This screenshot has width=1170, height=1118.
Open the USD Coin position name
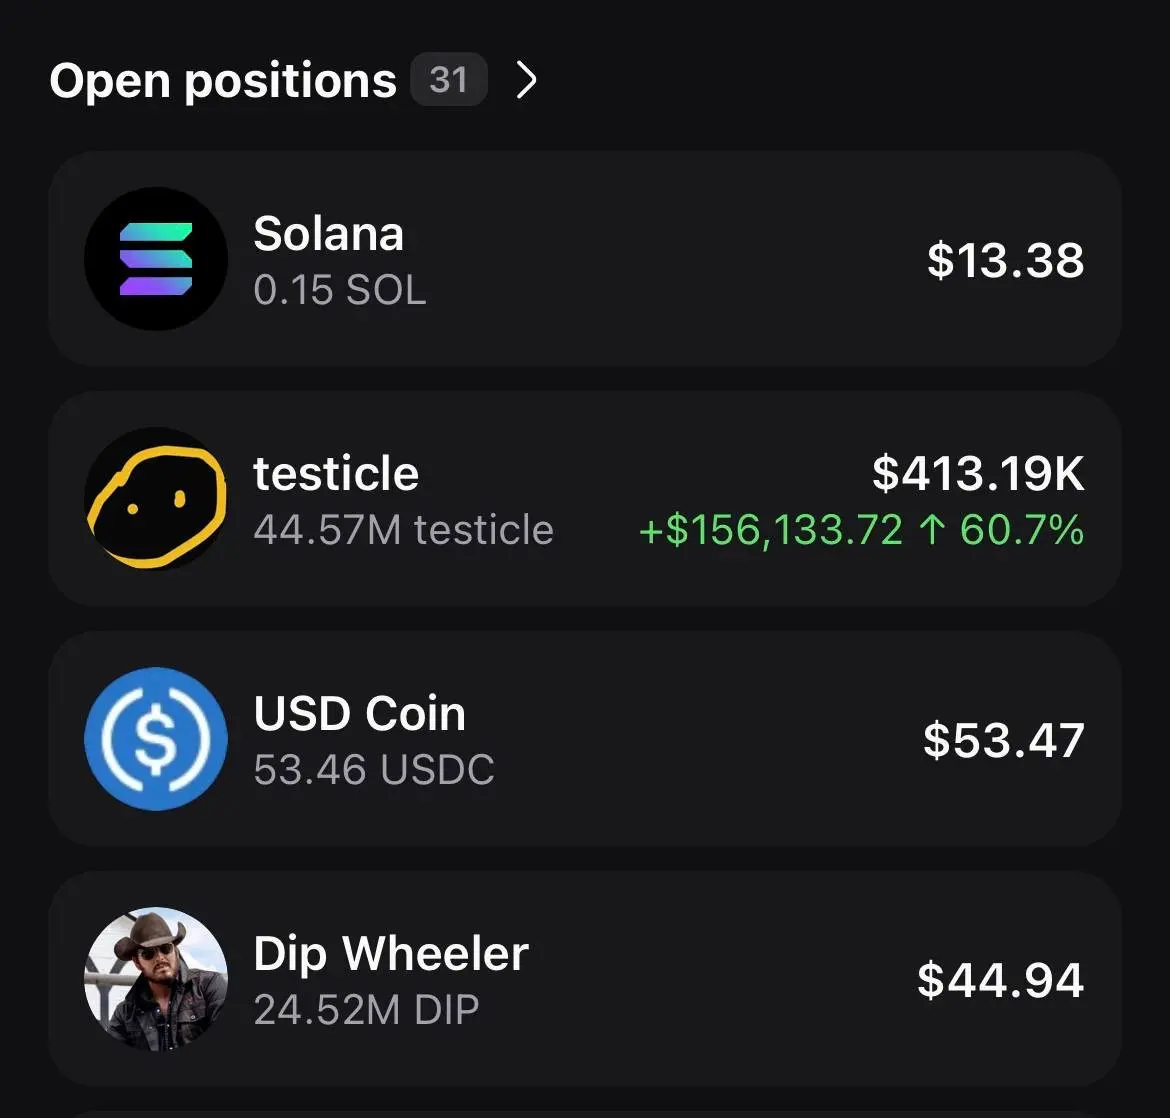pos(360,713)
